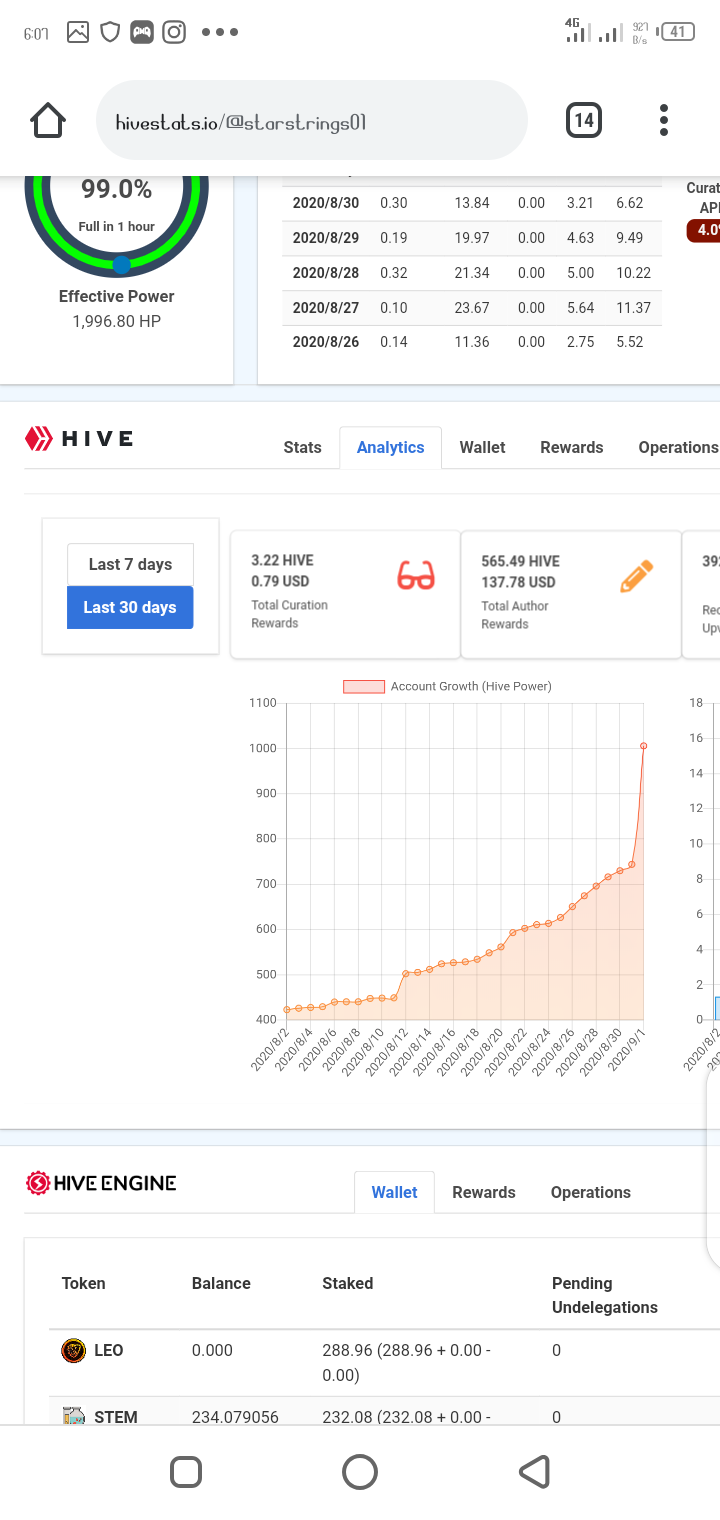Tap the Instagram notification icon in status bar
Image resolution: width=720 pixels, height=1520 pixels.
174,32
